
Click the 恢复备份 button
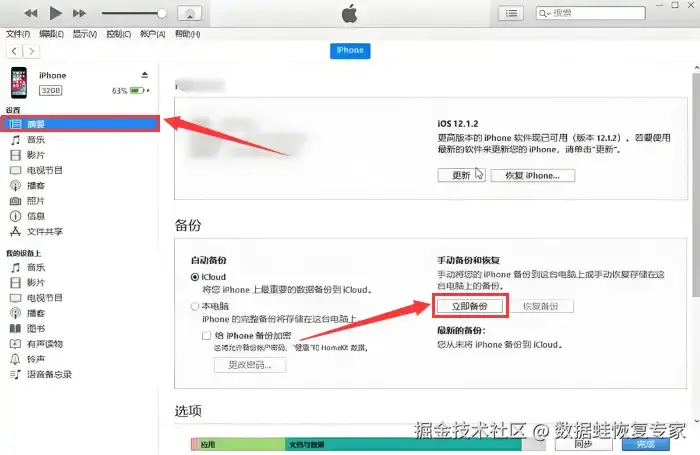click(x=541, y=306)
